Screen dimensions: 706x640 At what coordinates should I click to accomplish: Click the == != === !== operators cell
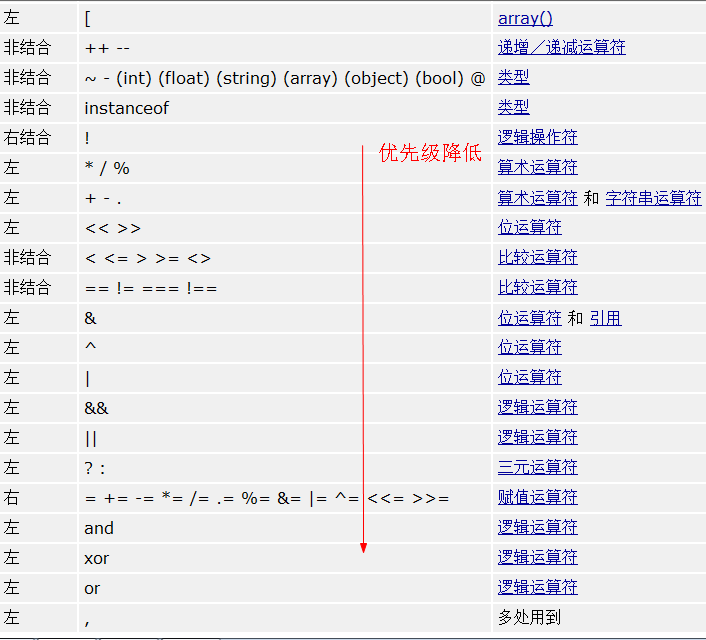point(285,288)
